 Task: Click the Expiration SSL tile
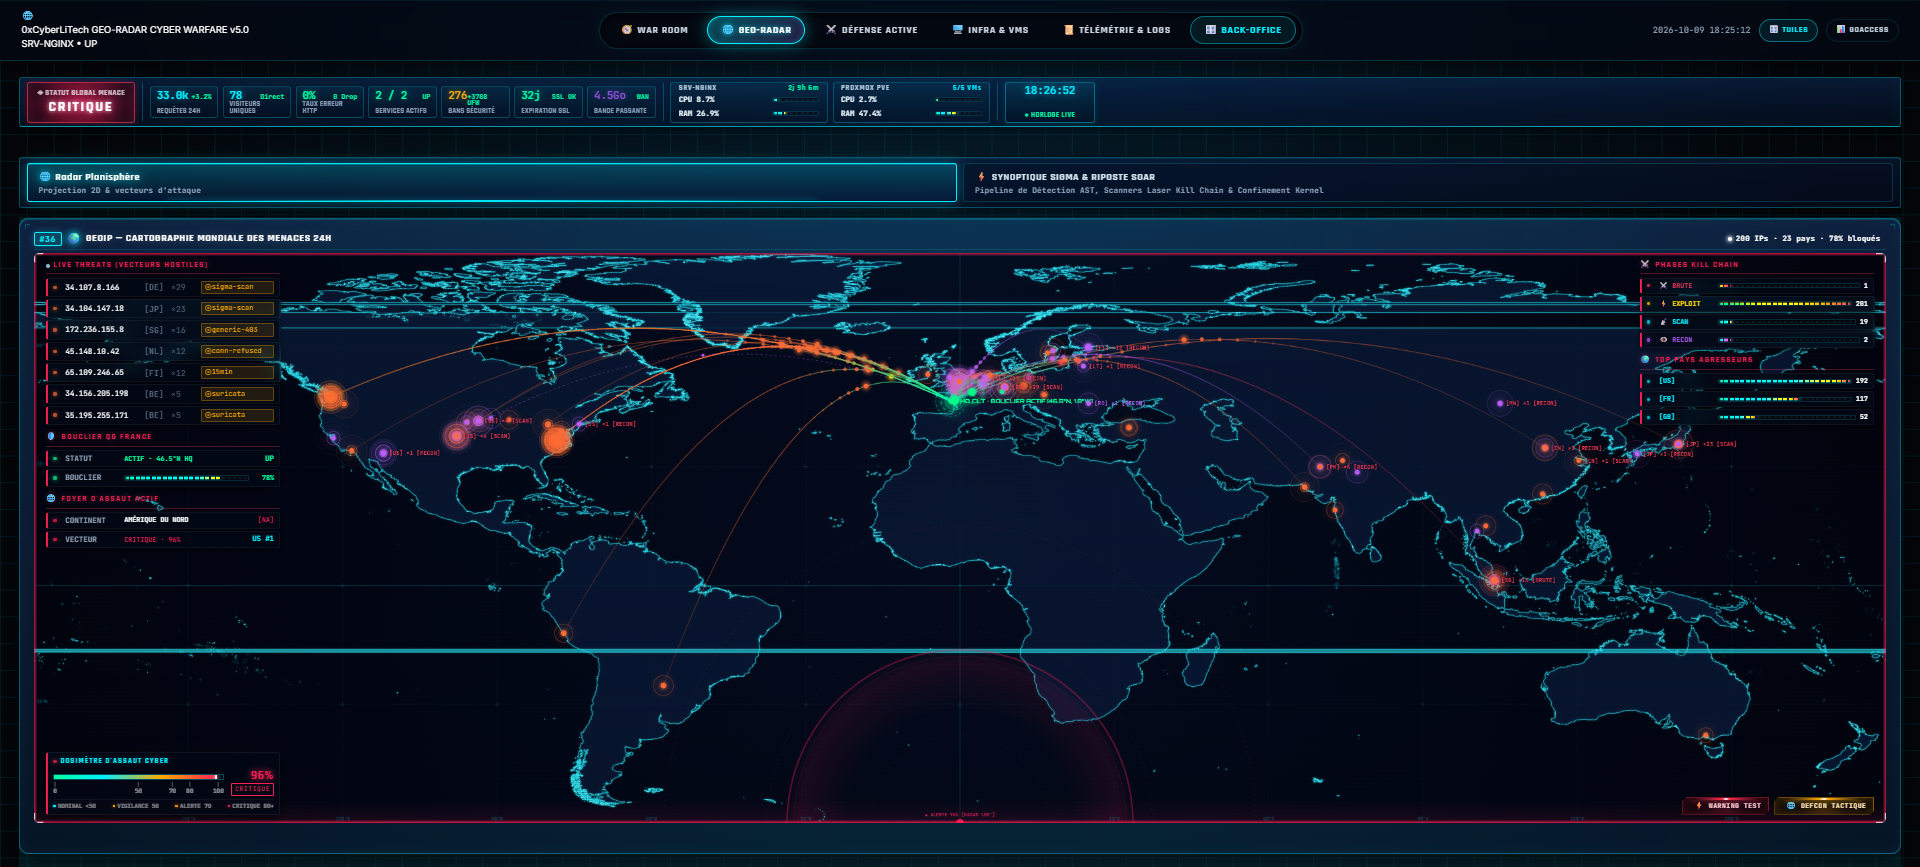[x=549, y=102]
